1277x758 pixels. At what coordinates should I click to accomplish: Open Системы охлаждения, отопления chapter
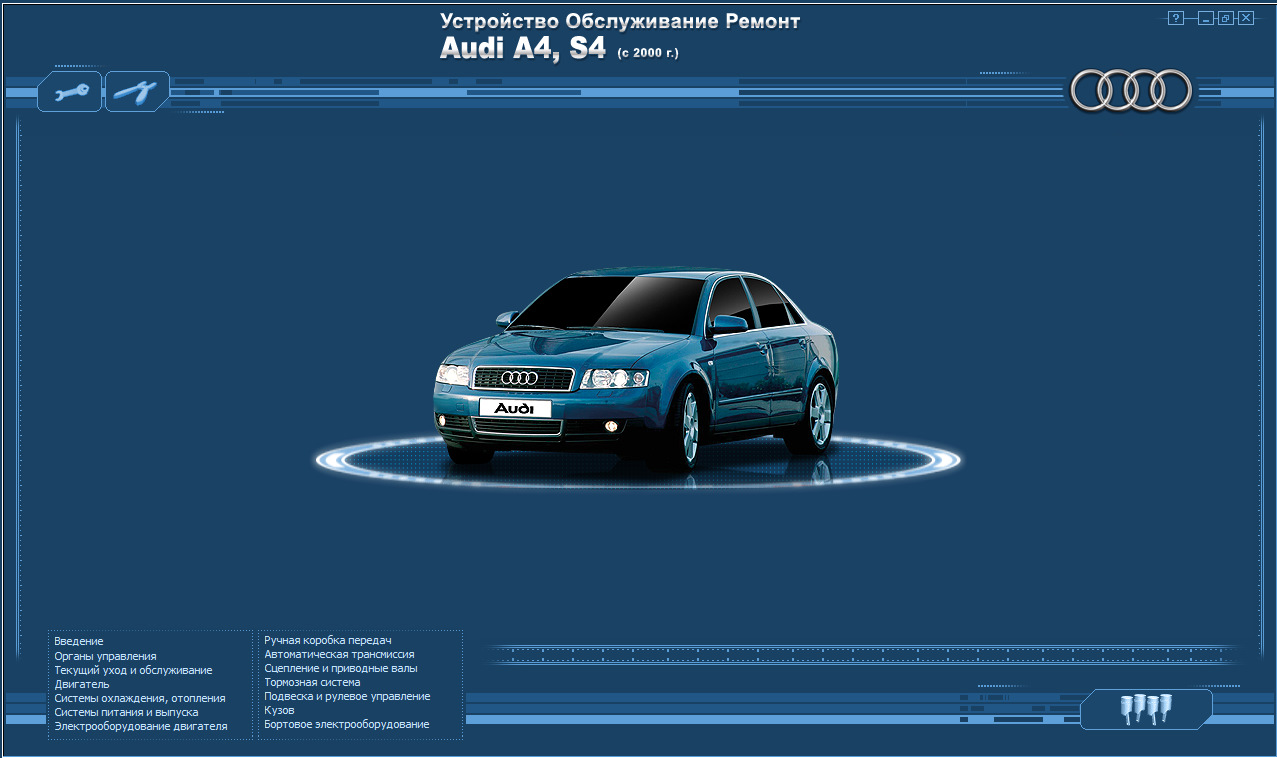coord(140,698)
